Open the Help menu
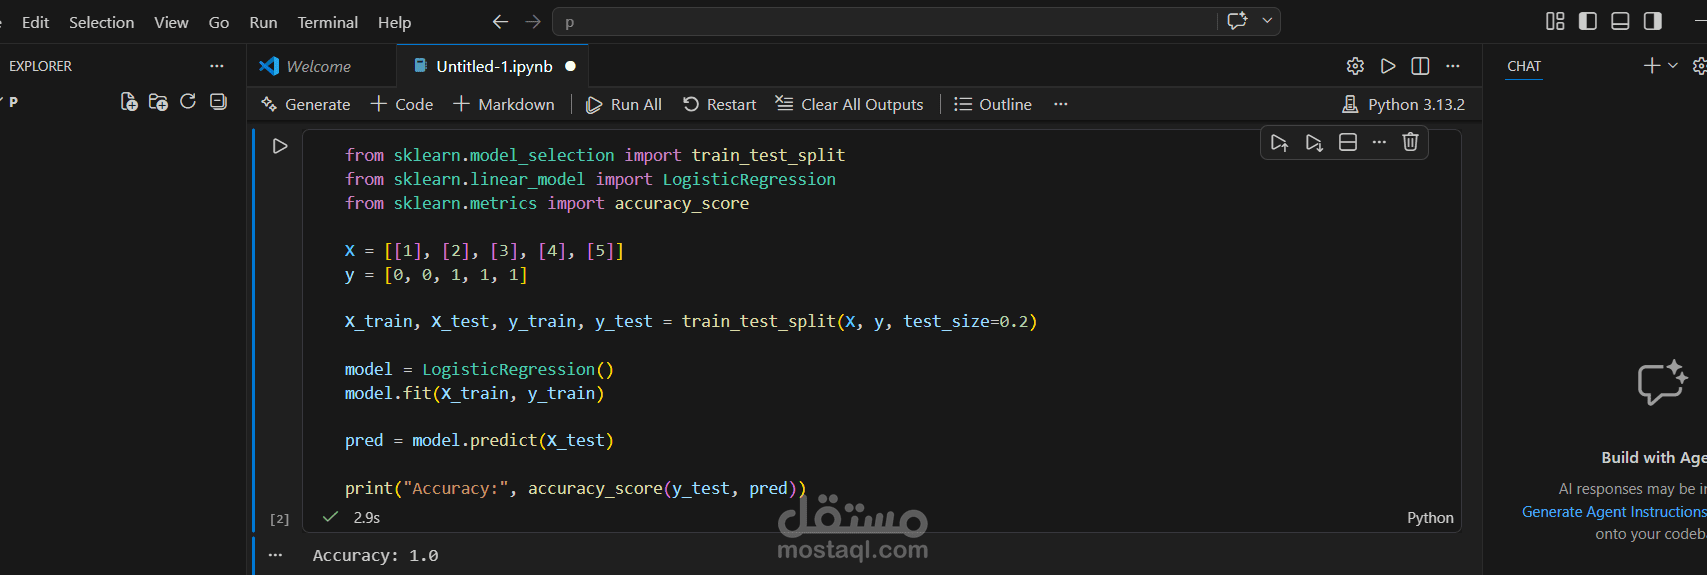The image size is (1707, 575). (394, 22)
